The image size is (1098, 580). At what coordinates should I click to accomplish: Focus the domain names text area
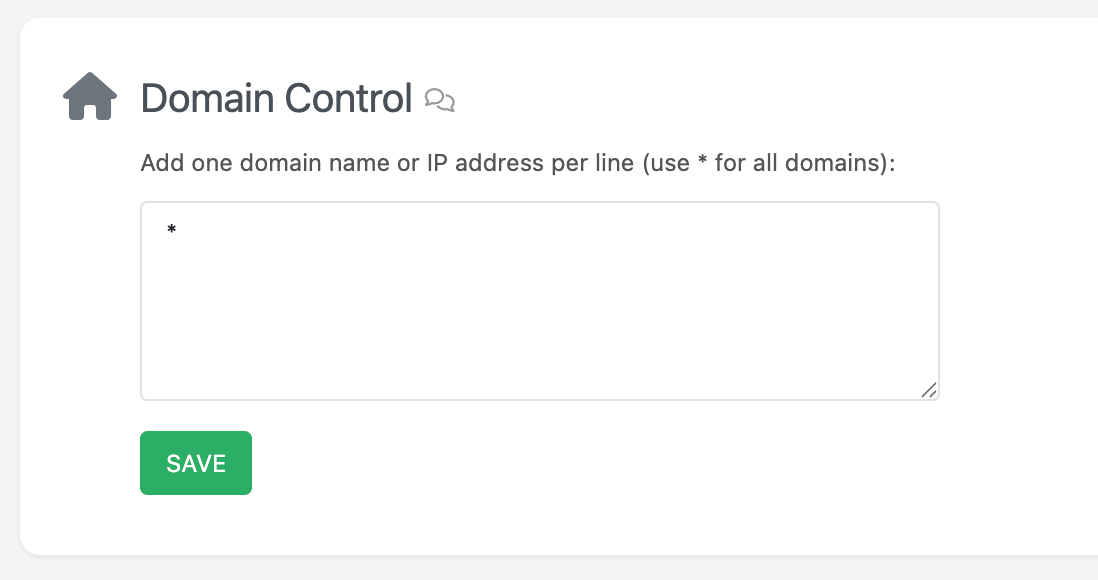coord(540,300)
